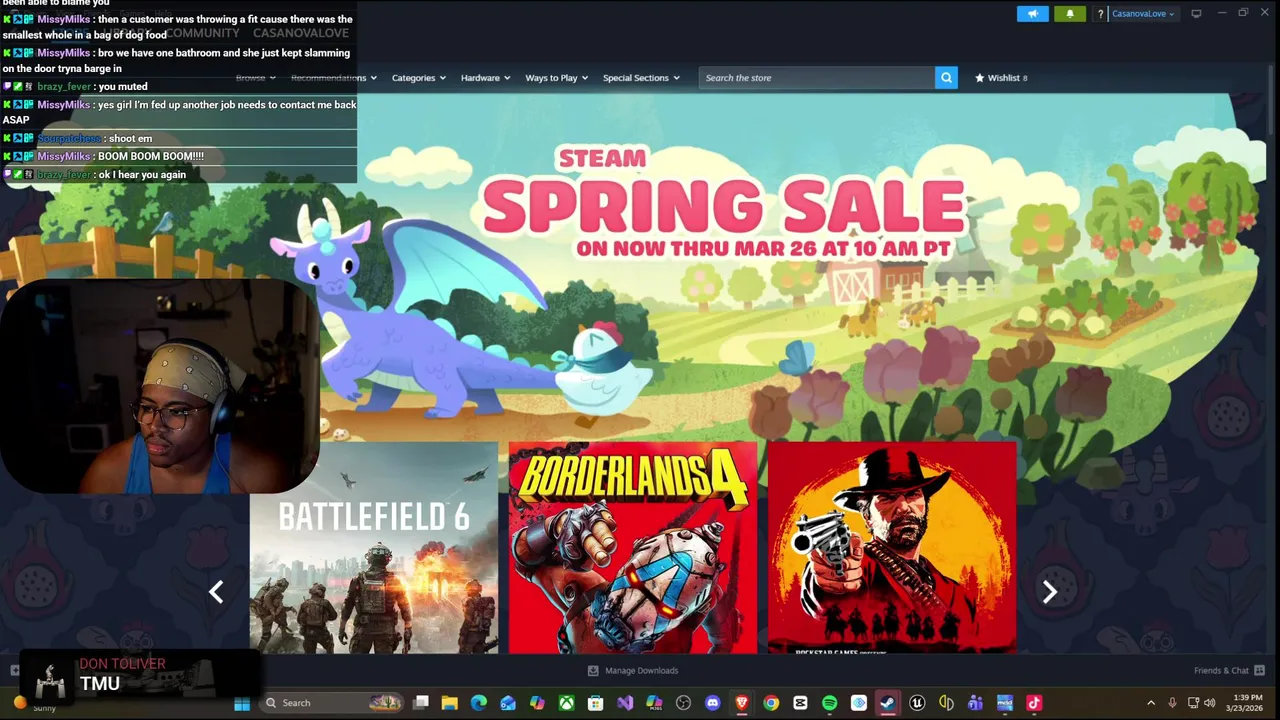Open Outlook from the taskbar
The width and height of the screenshot is (1280, 720).
point(508,703)
